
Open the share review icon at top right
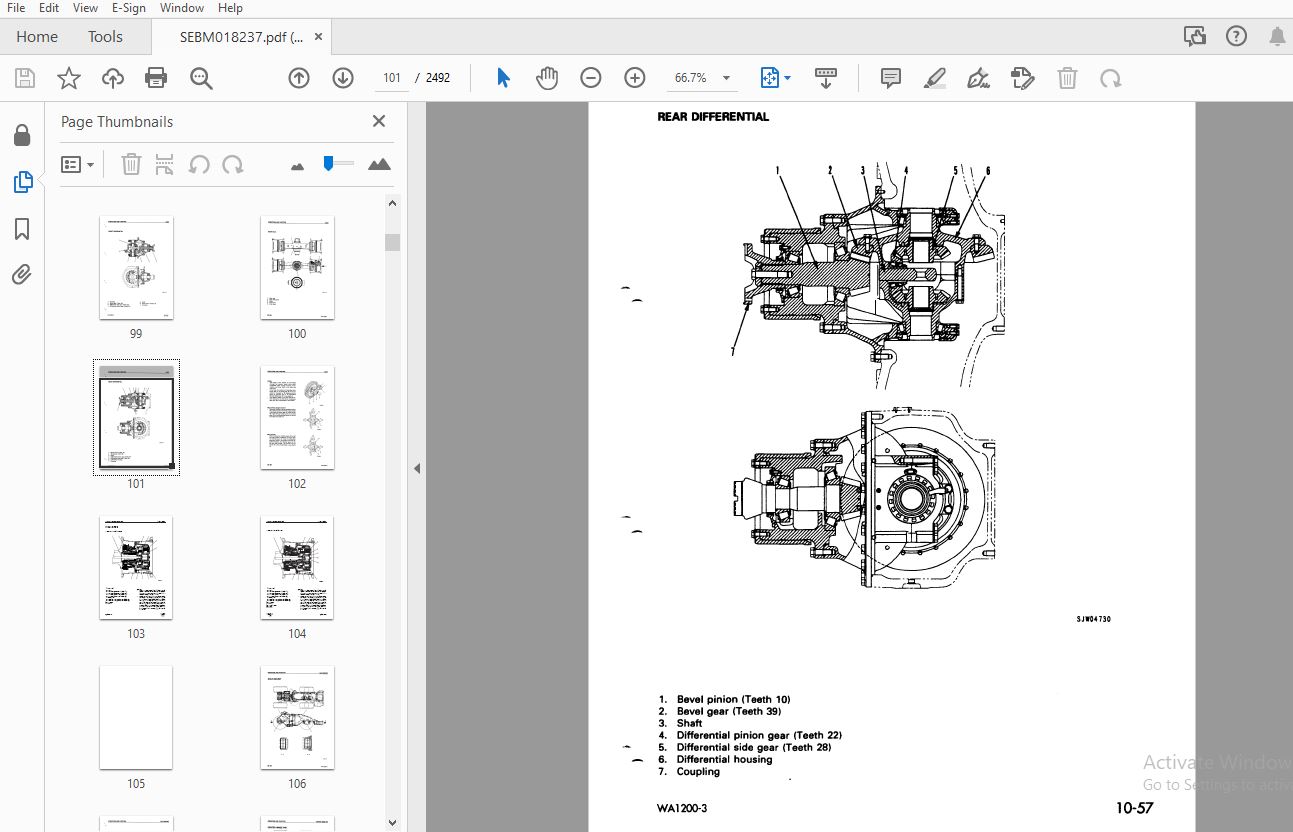pos(1194,37)
